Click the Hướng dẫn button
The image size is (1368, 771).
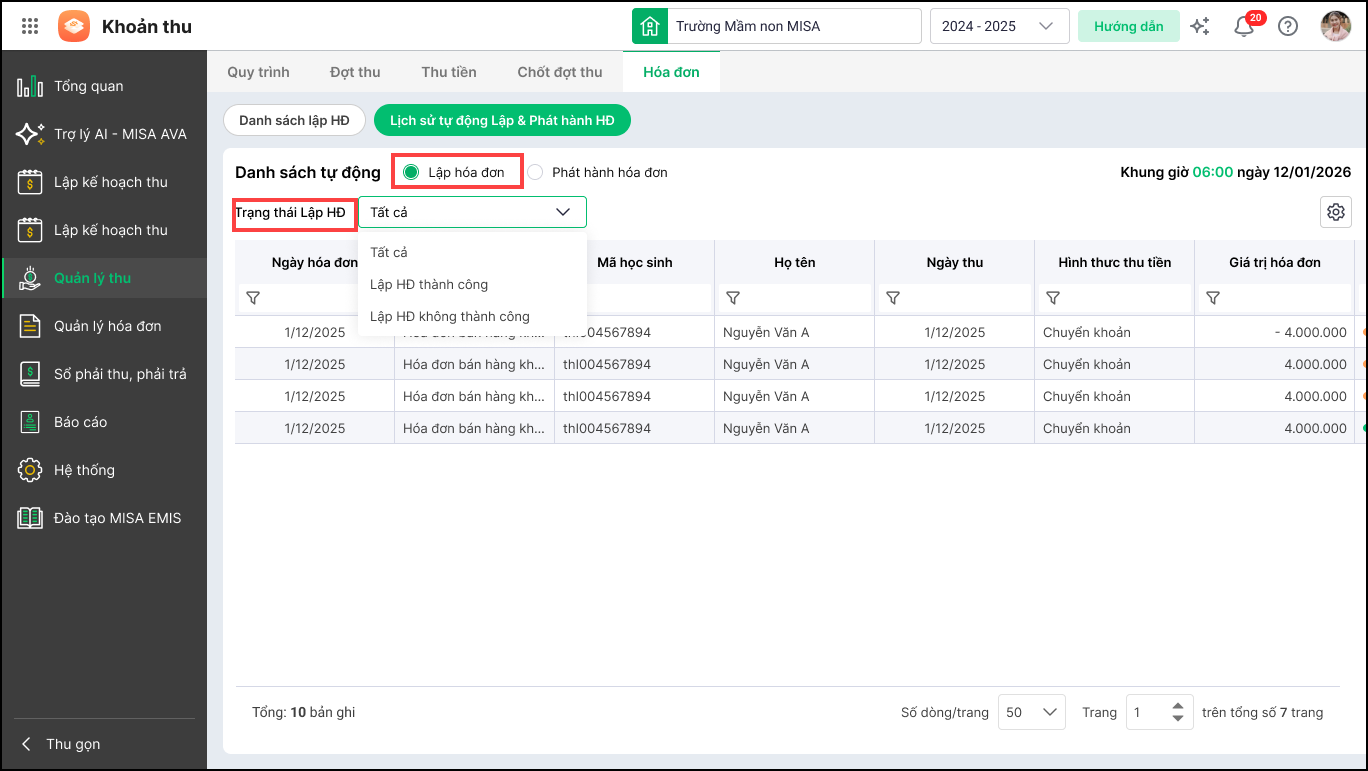click(1128, 27)
